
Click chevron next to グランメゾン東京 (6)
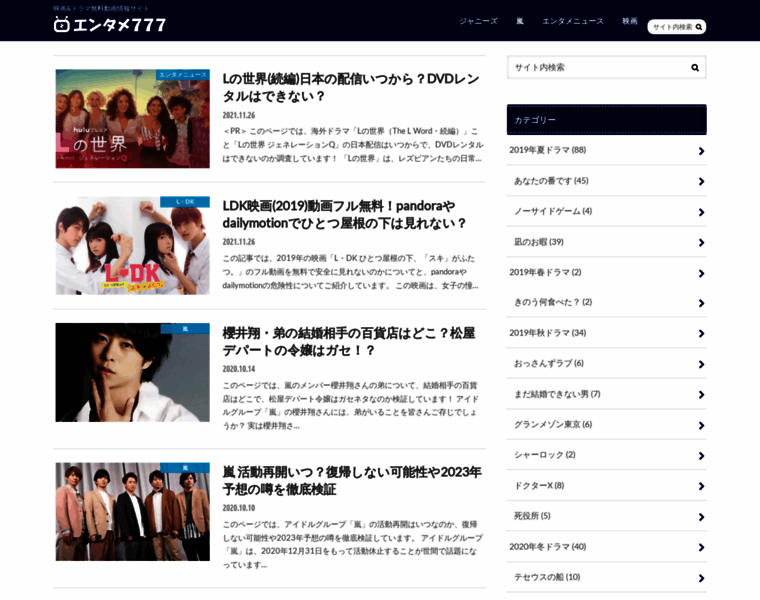click(701, 426)
